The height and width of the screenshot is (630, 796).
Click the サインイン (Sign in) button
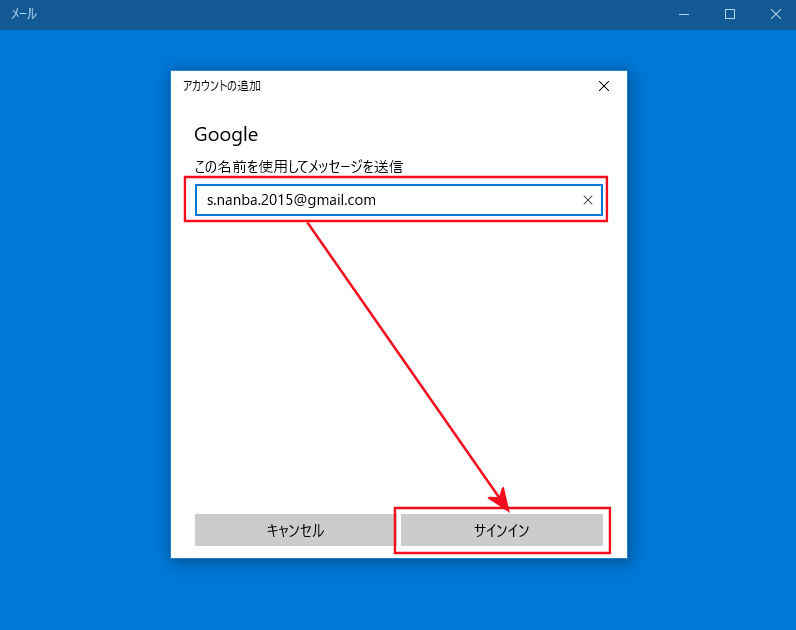point(502,530)
